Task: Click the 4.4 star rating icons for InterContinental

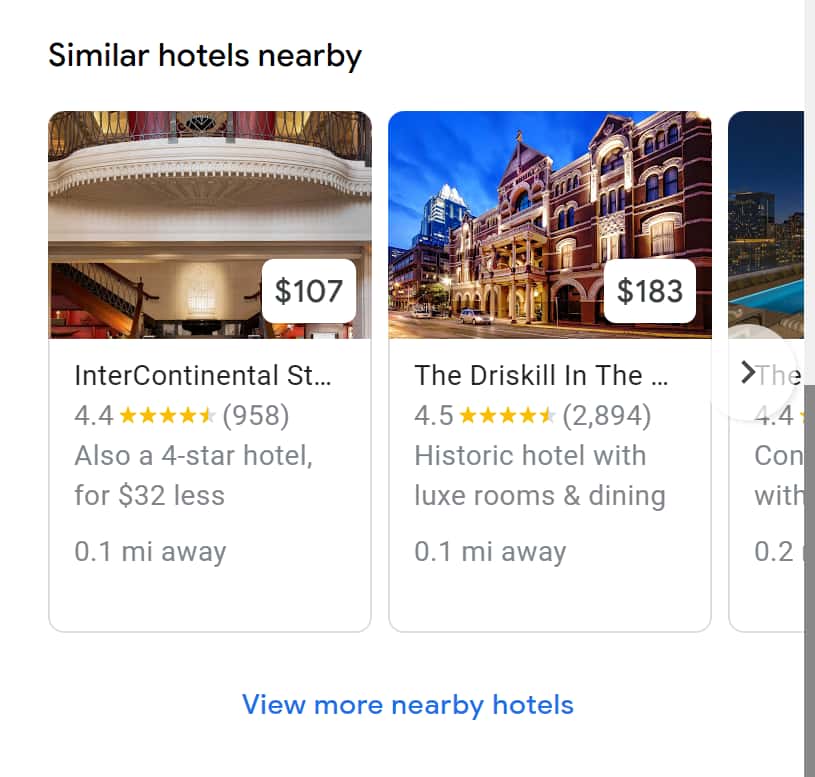Action: point(167,415)
